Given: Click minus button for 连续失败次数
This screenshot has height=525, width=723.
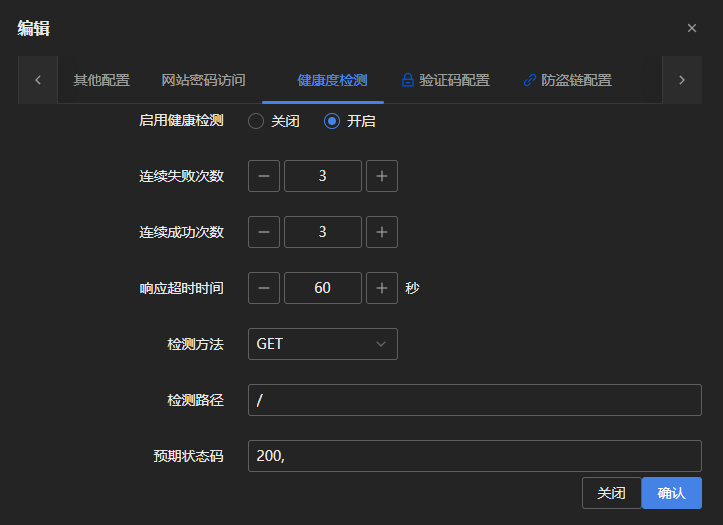Looking at the screenshot, I should 264,176.
